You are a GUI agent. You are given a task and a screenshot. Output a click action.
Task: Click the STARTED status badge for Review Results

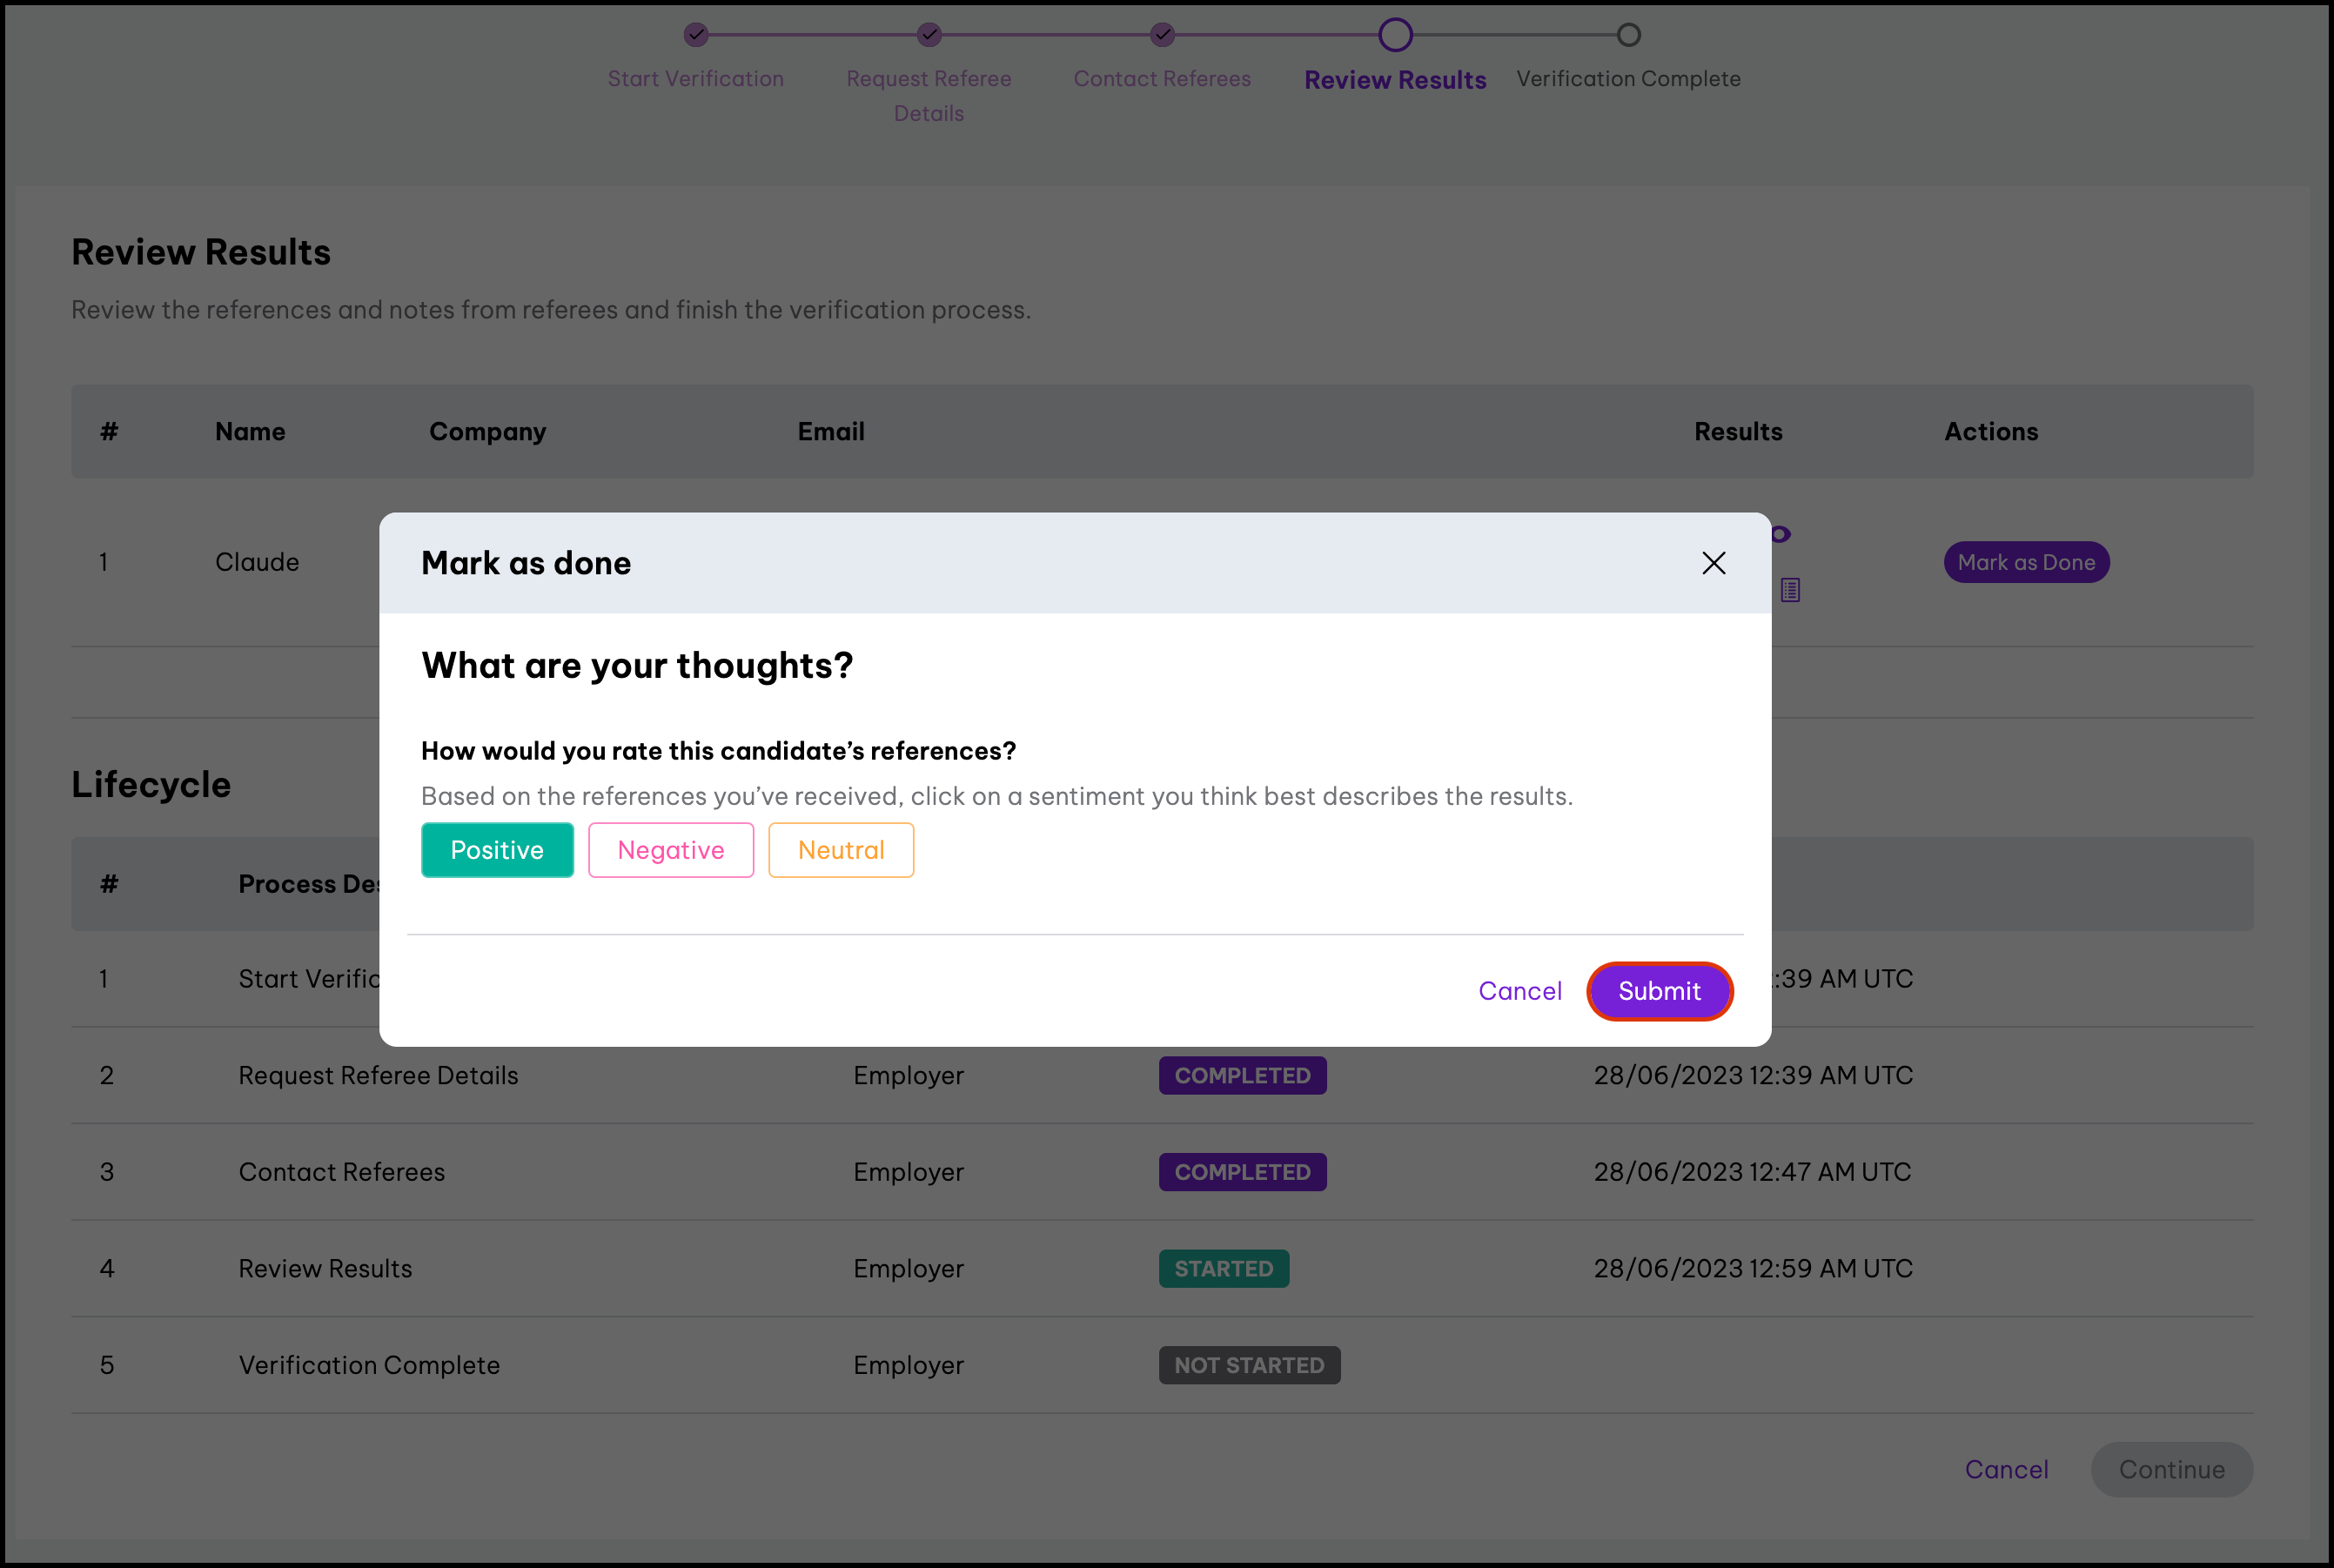click(1223, 1268)
